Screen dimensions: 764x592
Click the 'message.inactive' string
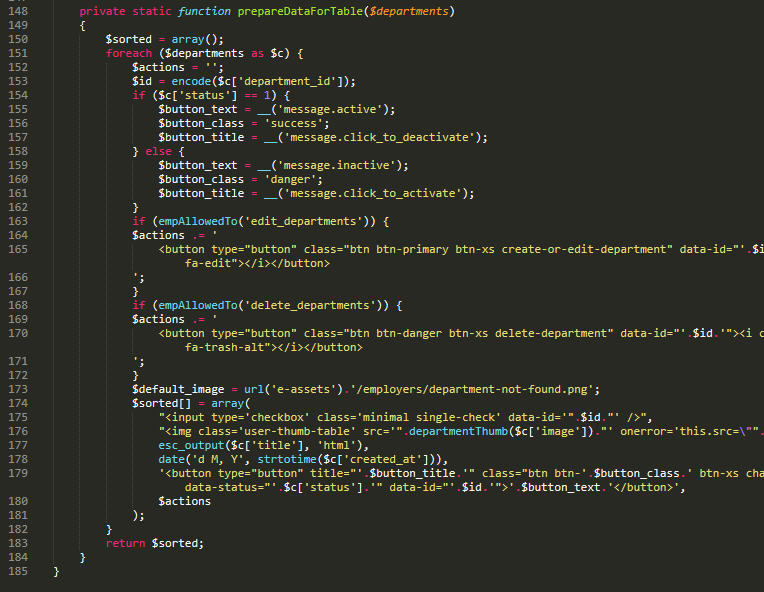(337, 165)
